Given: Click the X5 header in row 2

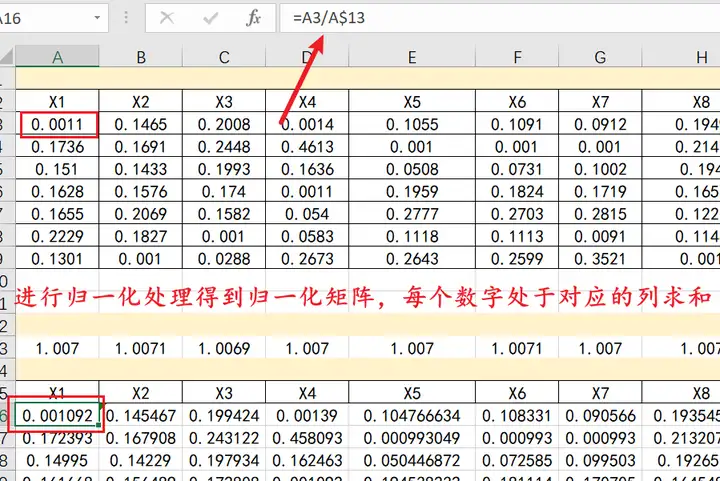Looking at the screenshot, I should [x=412, y=101].
